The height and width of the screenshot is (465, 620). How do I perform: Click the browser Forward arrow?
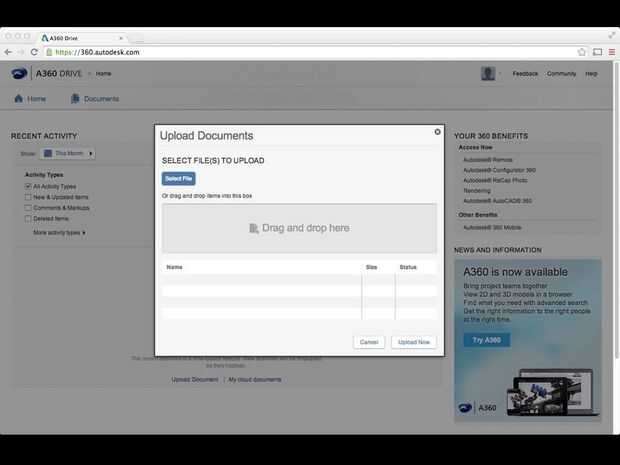pyautogui.click(x=21, y=52)
